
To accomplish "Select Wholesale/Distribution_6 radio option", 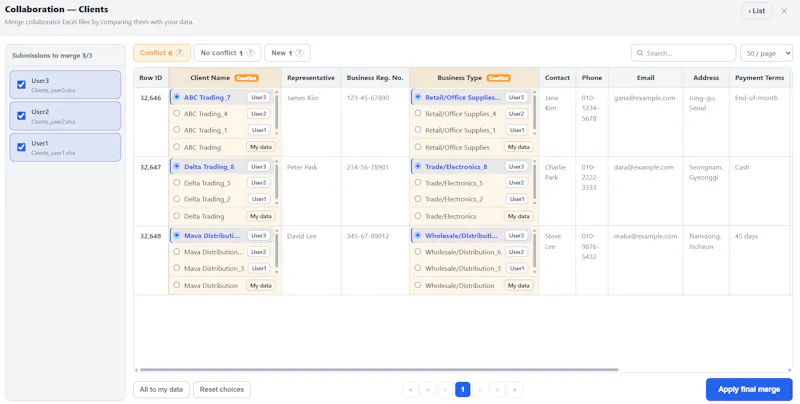I will point(418,251).
